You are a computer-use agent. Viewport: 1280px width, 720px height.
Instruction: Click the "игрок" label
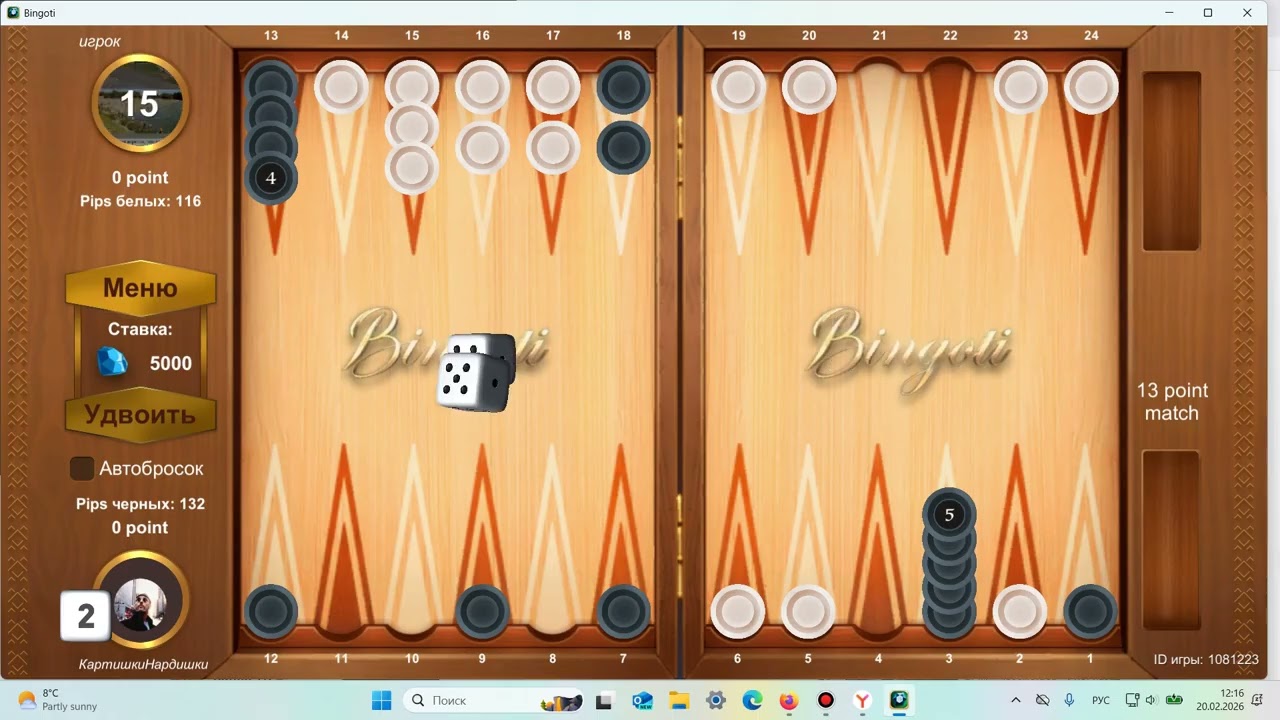100,42
